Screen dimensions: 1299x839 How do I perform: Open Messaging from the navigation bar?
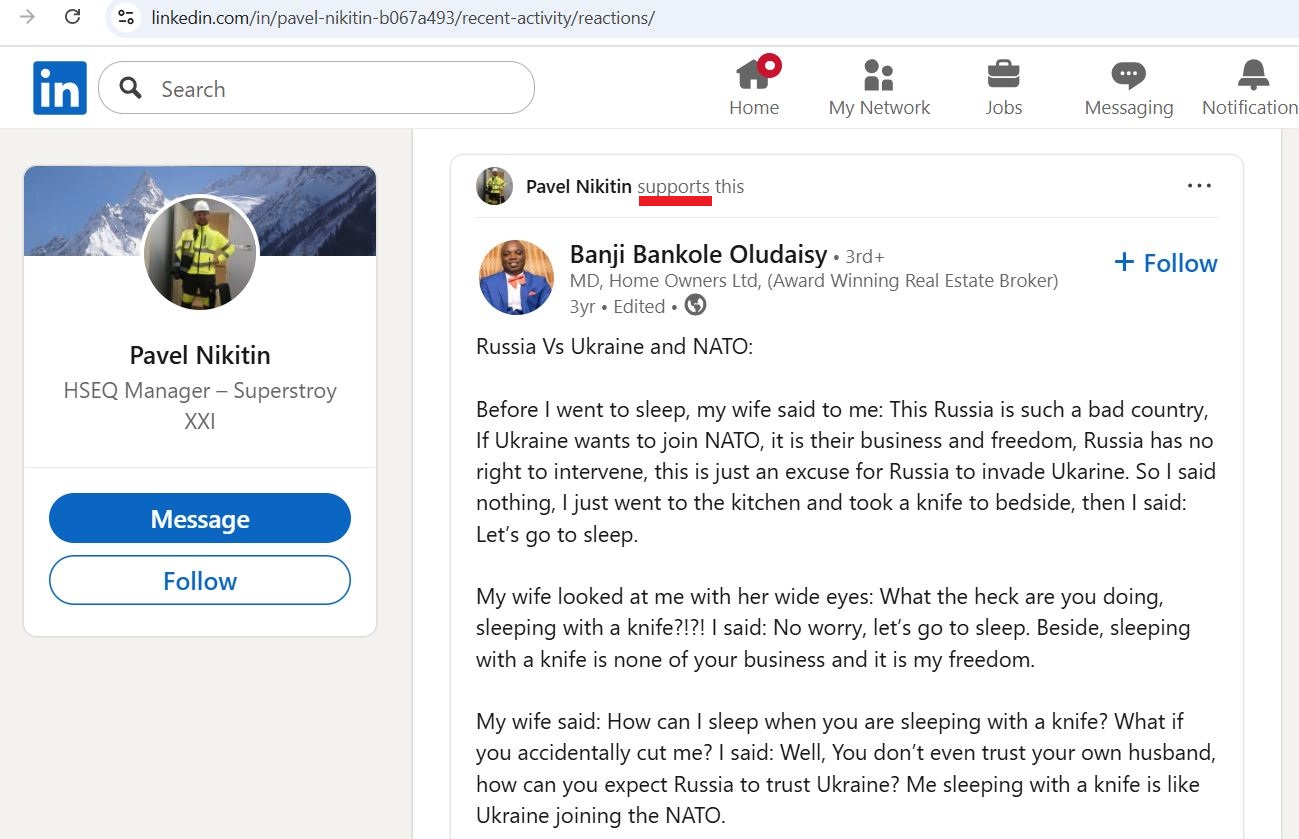(x=1128, y=75)
